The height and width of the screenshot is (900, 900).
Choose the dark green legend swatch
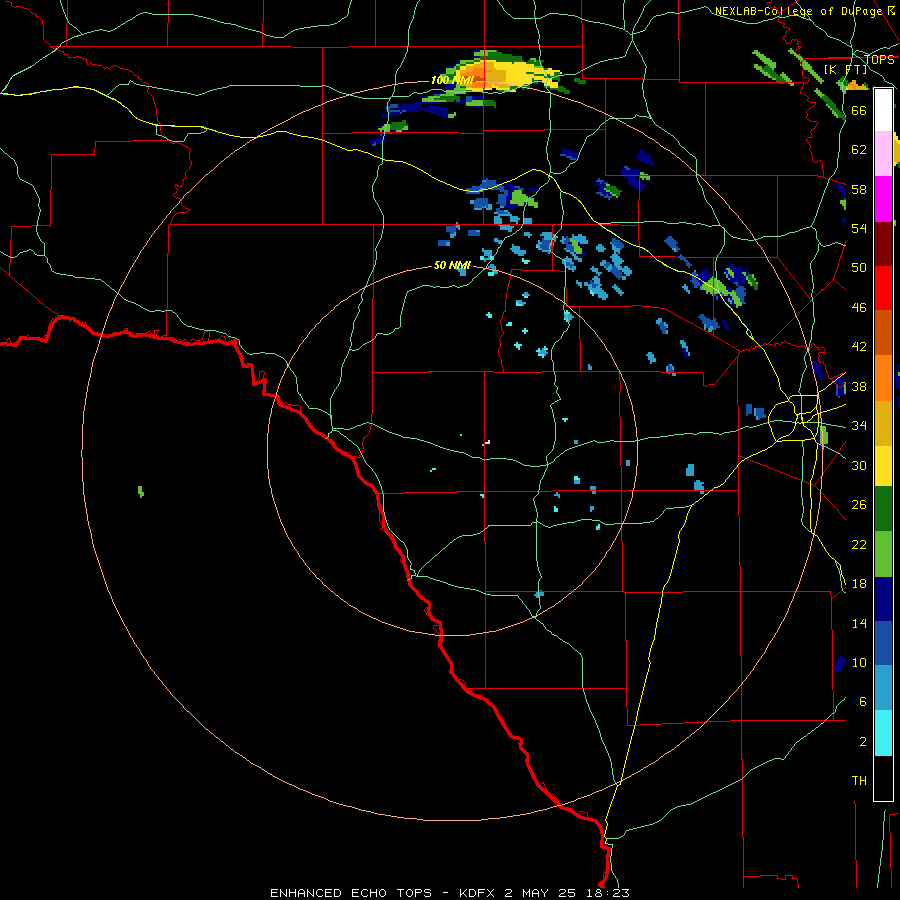(883, 509)
